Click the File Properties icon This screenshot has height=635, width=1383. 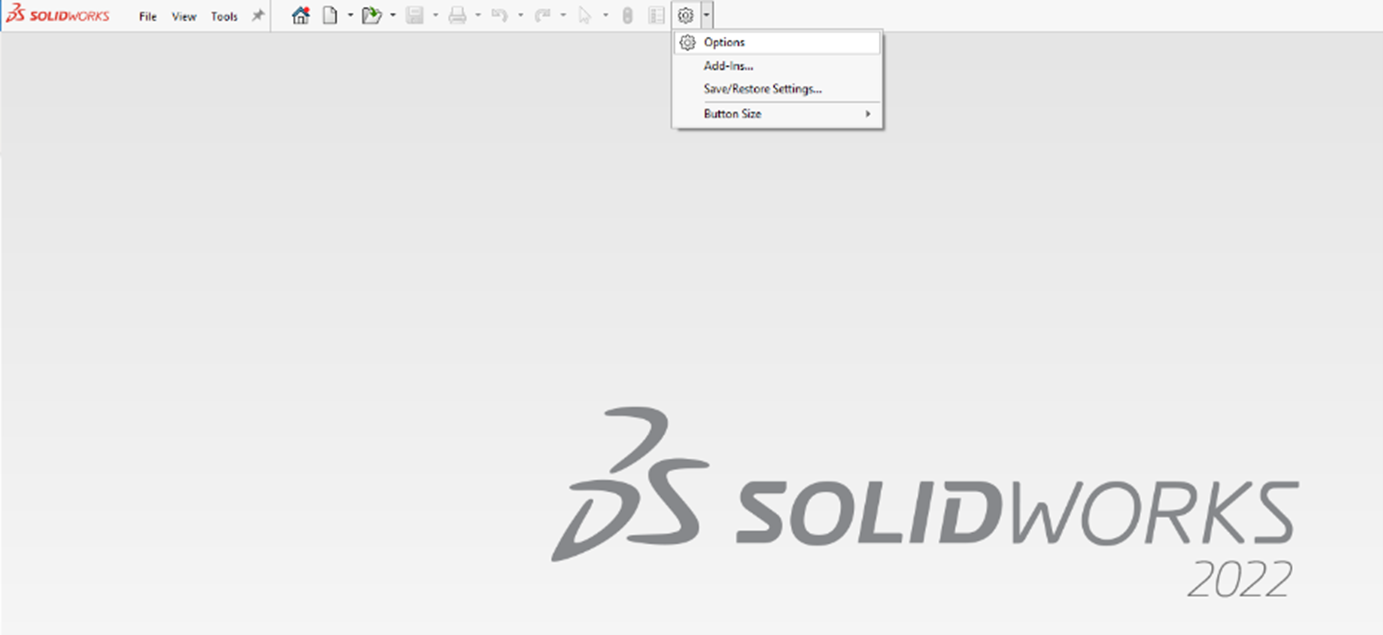click(x=656, y=16)
